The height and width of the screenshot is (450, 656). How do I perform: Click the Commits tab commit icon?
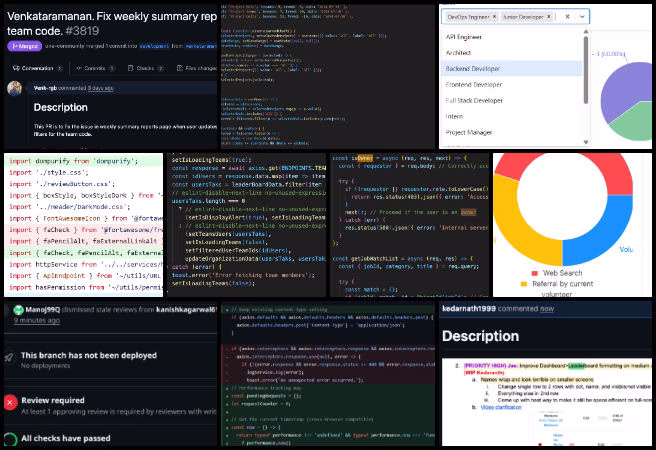tap(79, 68)
